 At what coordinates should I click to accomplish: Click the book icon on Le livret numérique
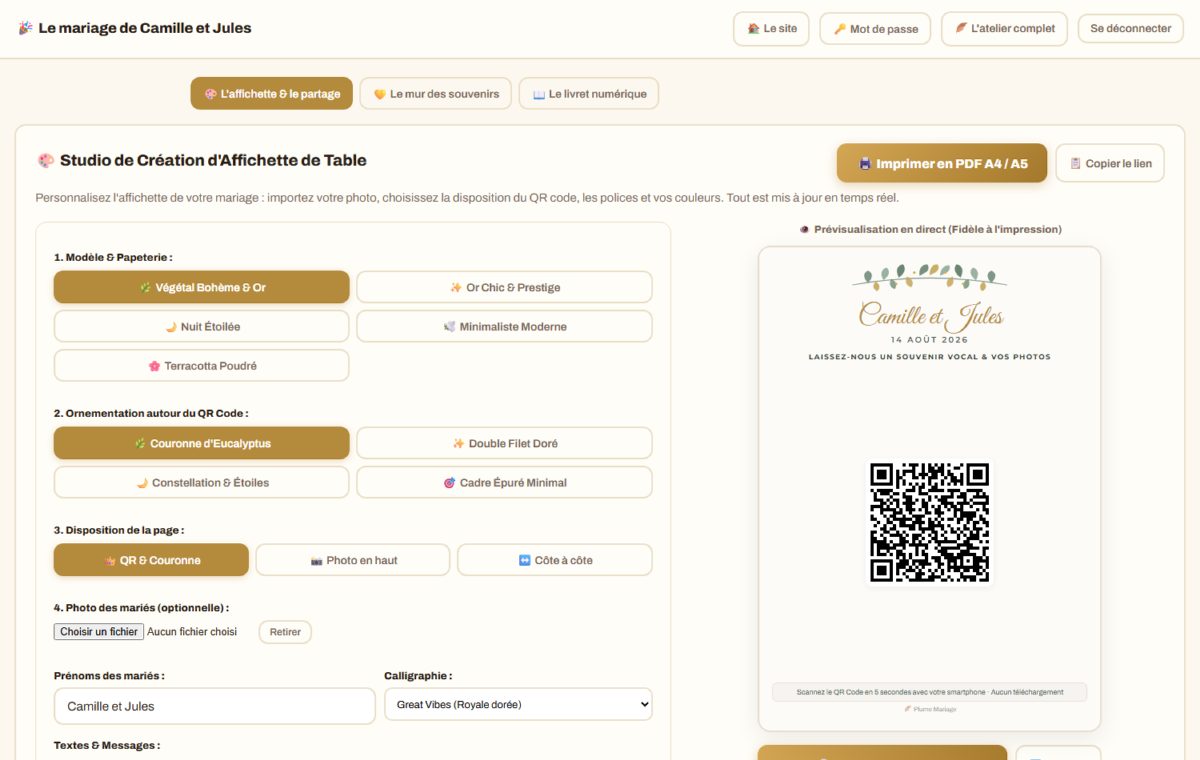coord(539,94)
